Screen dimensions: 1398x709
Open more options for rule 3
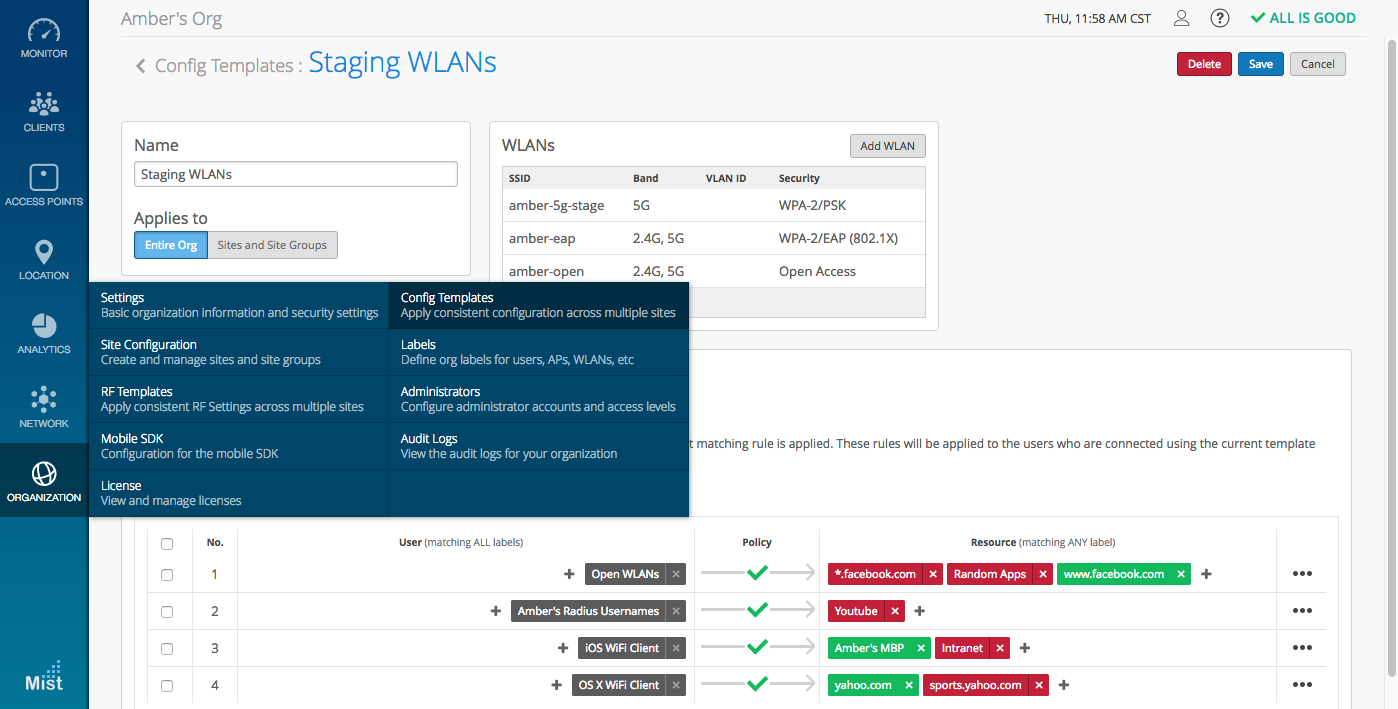(1302, 648)
